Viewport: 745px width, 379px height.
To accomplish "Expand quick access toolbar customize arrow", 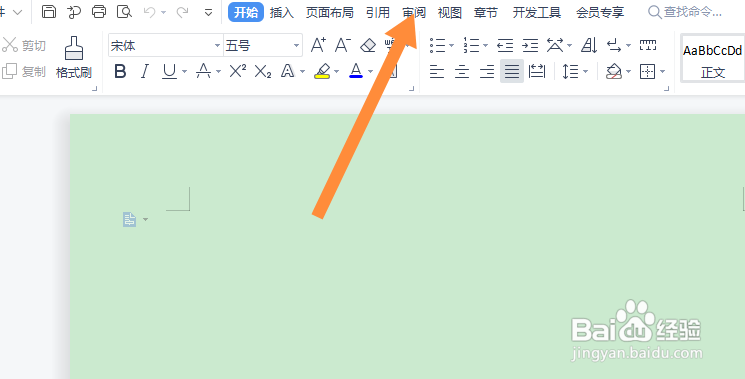I will click(x=208, y=12).
